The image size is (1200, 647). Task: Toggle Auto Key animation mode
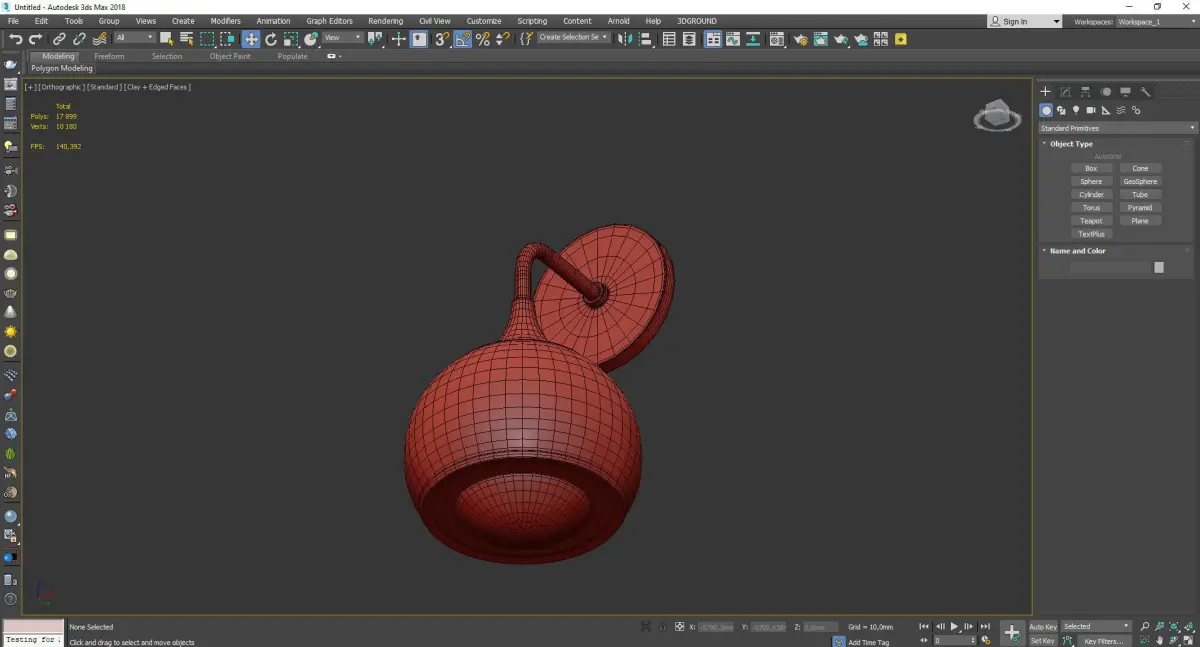coord(1043,627)
